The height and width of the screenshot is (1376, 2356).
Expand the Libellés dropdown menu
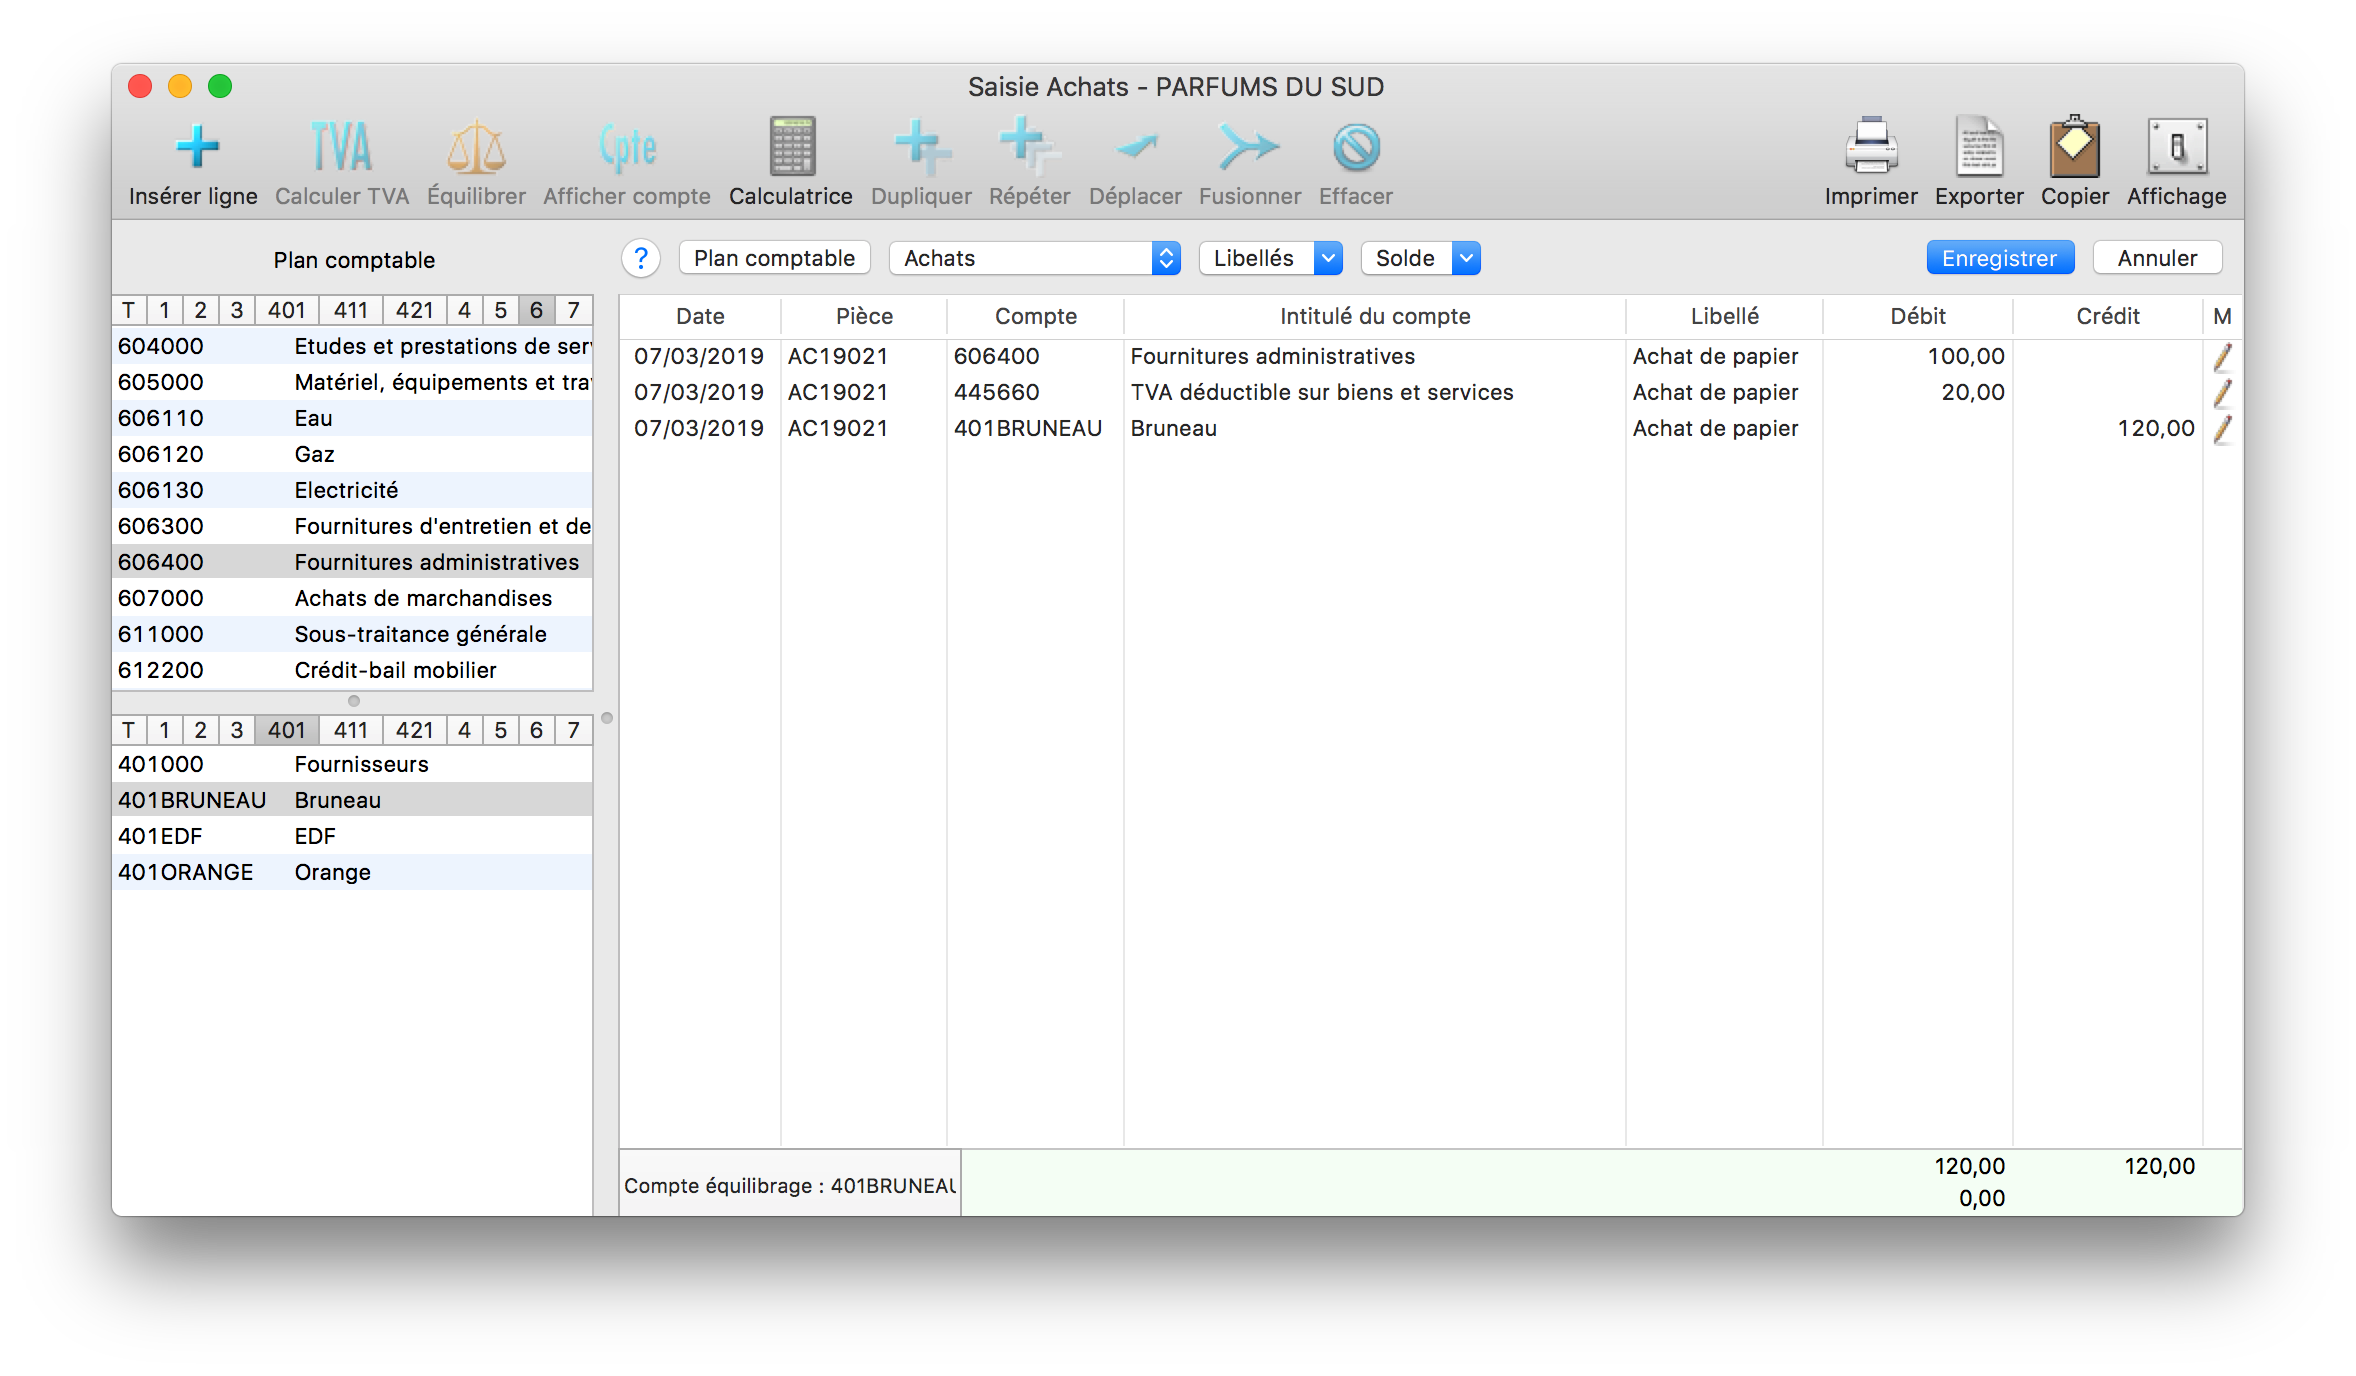point(1270,259)
